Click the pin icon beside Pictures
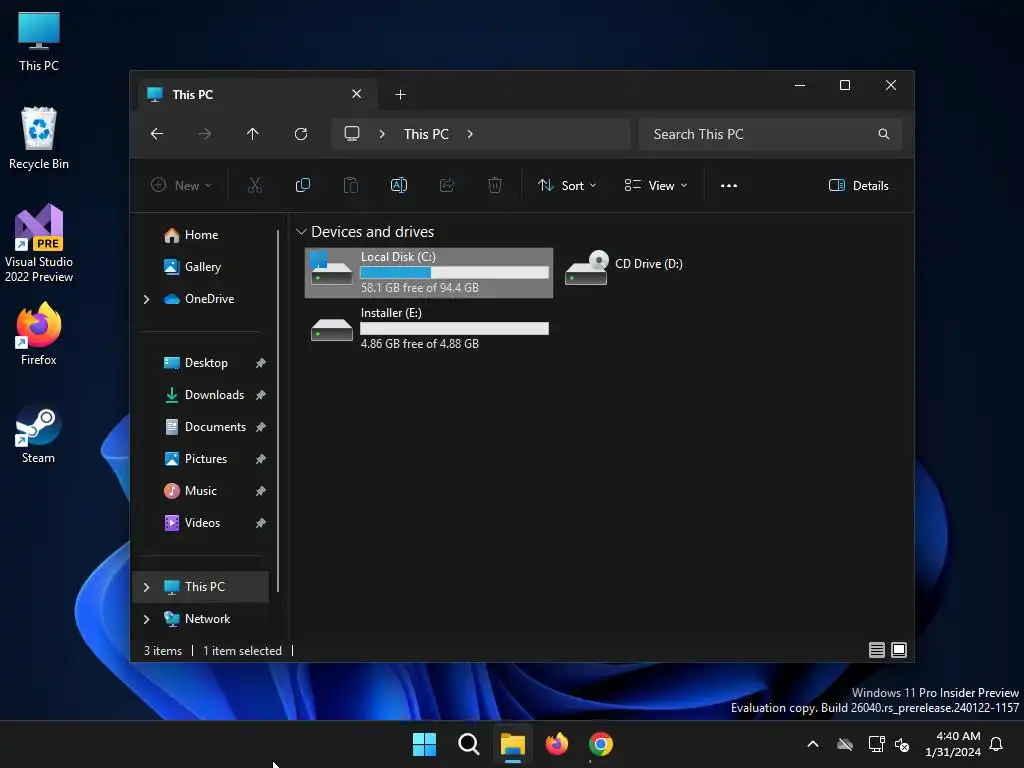Image resolution: width=1024 pixels, height=768 pixels. click(261, 459)
